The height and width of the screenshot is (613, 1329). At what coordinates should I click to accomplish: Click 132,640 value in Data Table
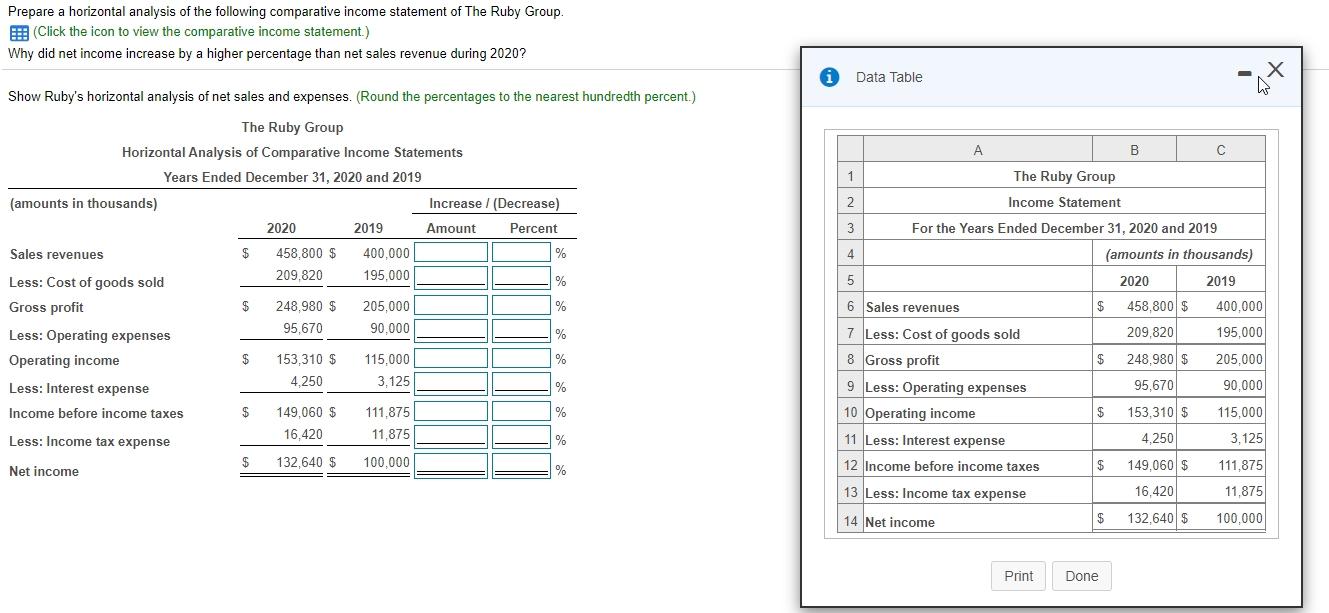1150,518
